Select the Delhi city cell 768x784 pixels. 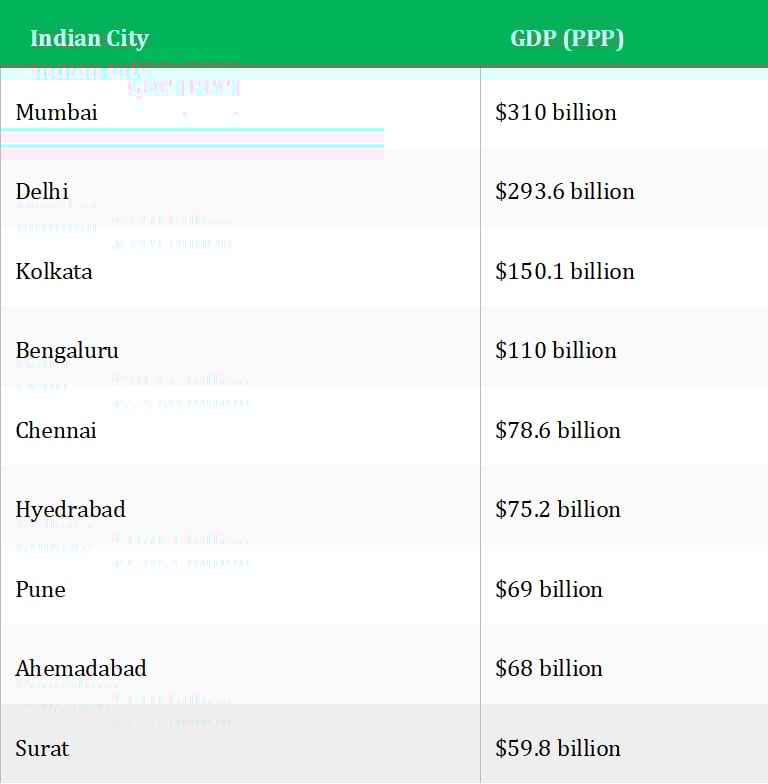coord(42,191)
